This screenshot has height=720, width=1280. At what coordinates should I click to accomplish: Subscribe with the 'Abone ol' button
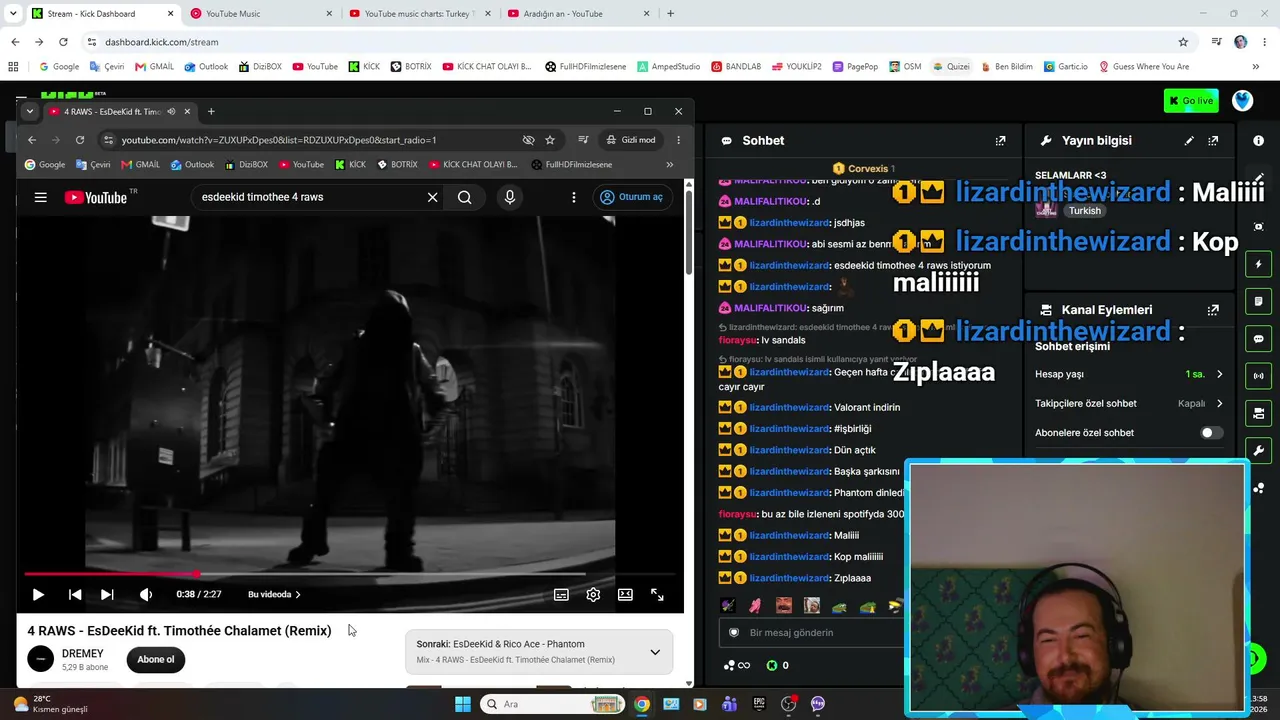click(156, 659)
